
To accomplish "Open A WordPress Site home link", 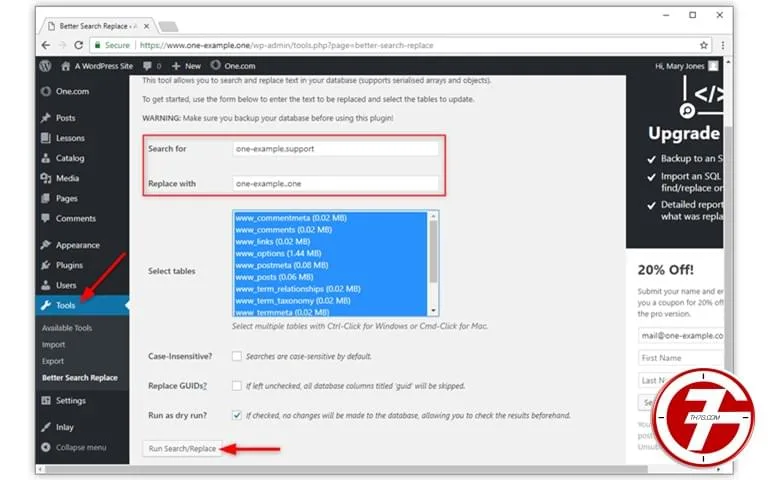I will pos(97,66).
